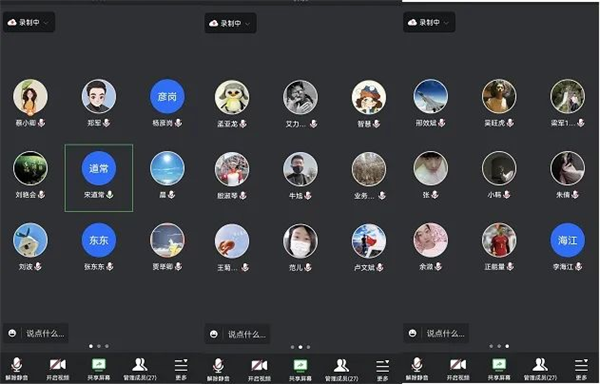
Task: Turn on video in the left panel
Action: tap(58, 368)
